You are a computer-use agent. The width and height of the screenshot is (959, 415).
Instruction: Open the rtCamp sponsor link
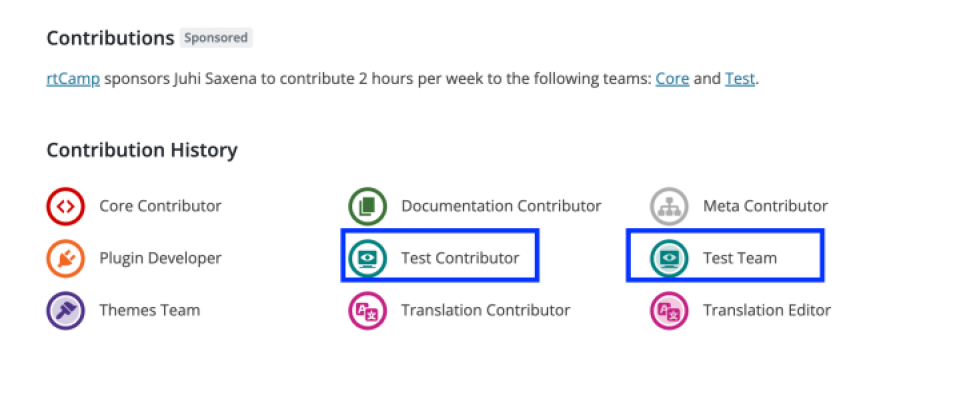pos(73,79)
